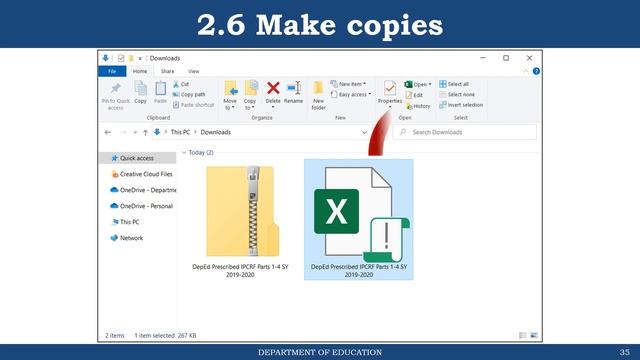Select Quick access in navigation pane
The image size is (640, 360).
(x=138, y=158)
